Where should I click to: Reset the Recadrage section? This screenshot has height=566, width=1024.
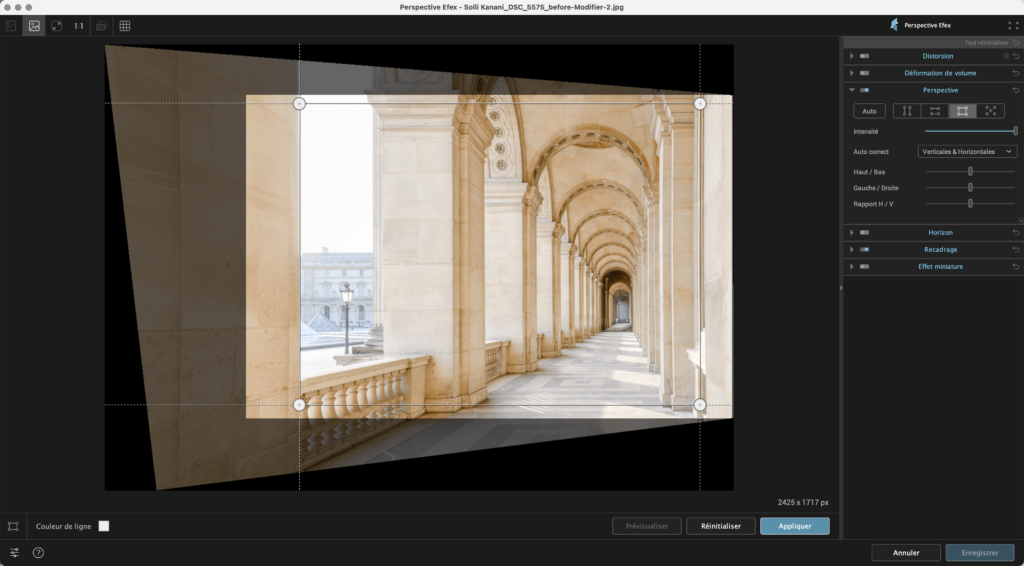[1016, 249]
